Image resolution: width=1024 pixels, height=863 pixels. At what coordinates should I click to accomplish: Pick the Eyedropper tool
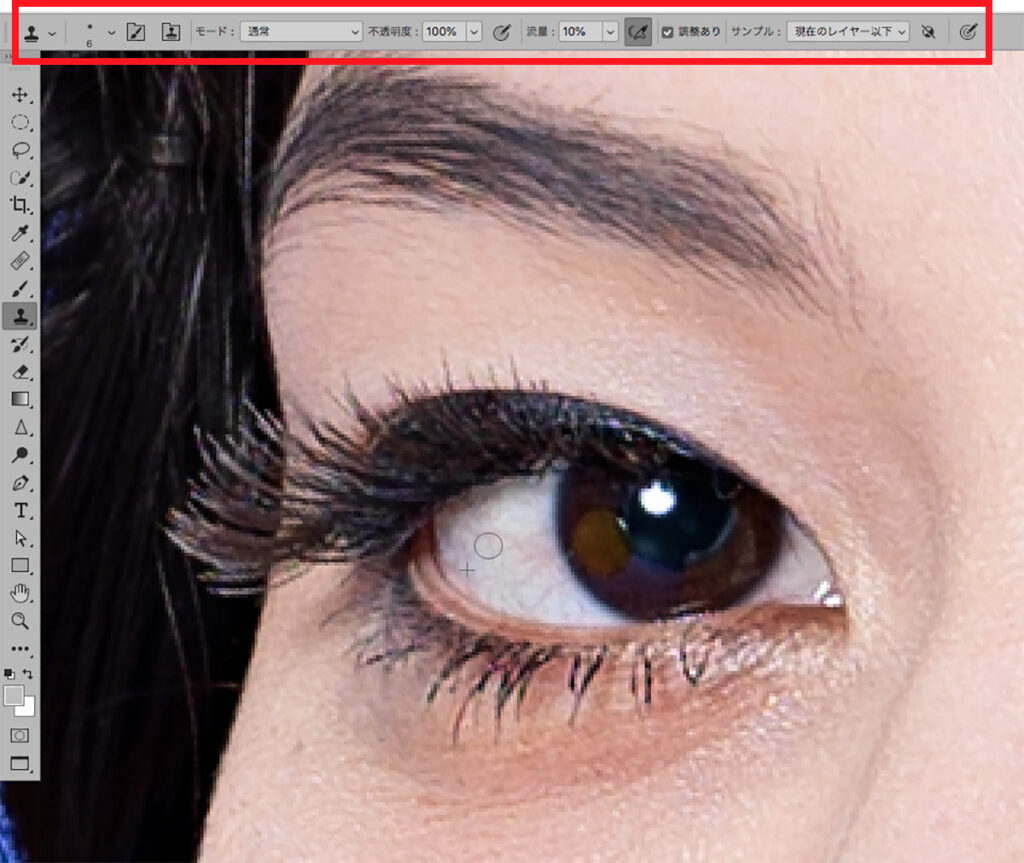(19, 234)
